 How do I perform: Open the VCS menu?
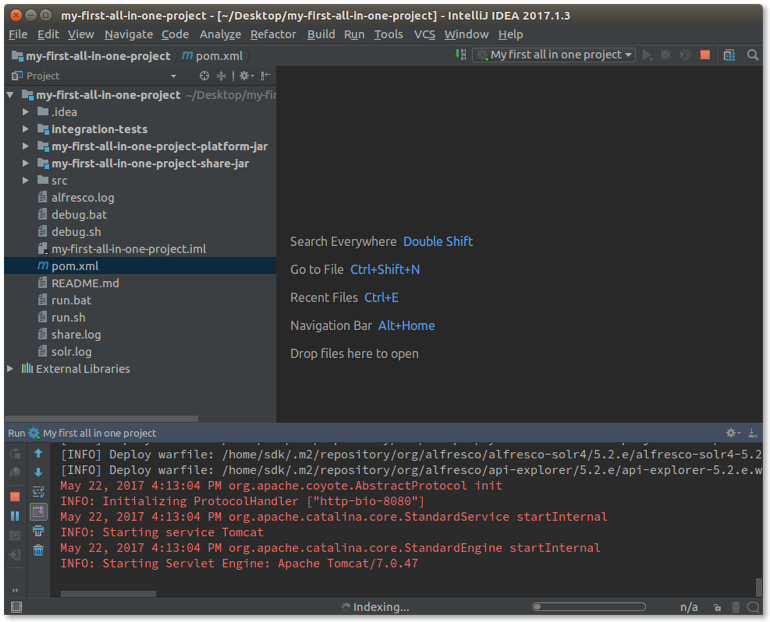pyautogui.click(x=425, y=34)
